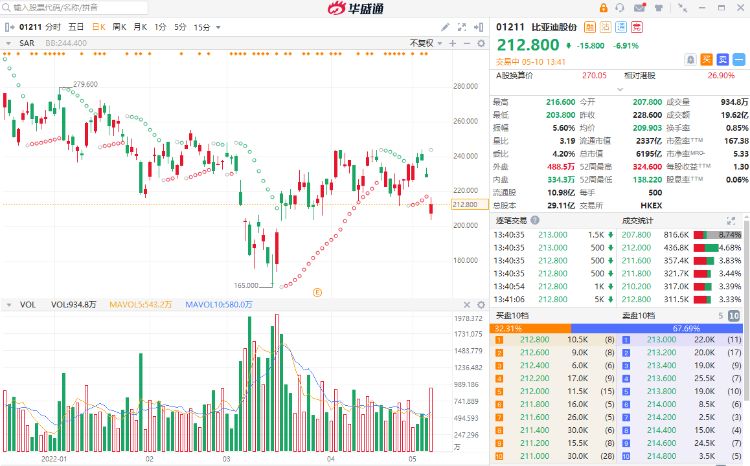This screenshot has width=750, height=466.
Task: Expand the VOL indicator selector arrow
Action: click(8, 305)
